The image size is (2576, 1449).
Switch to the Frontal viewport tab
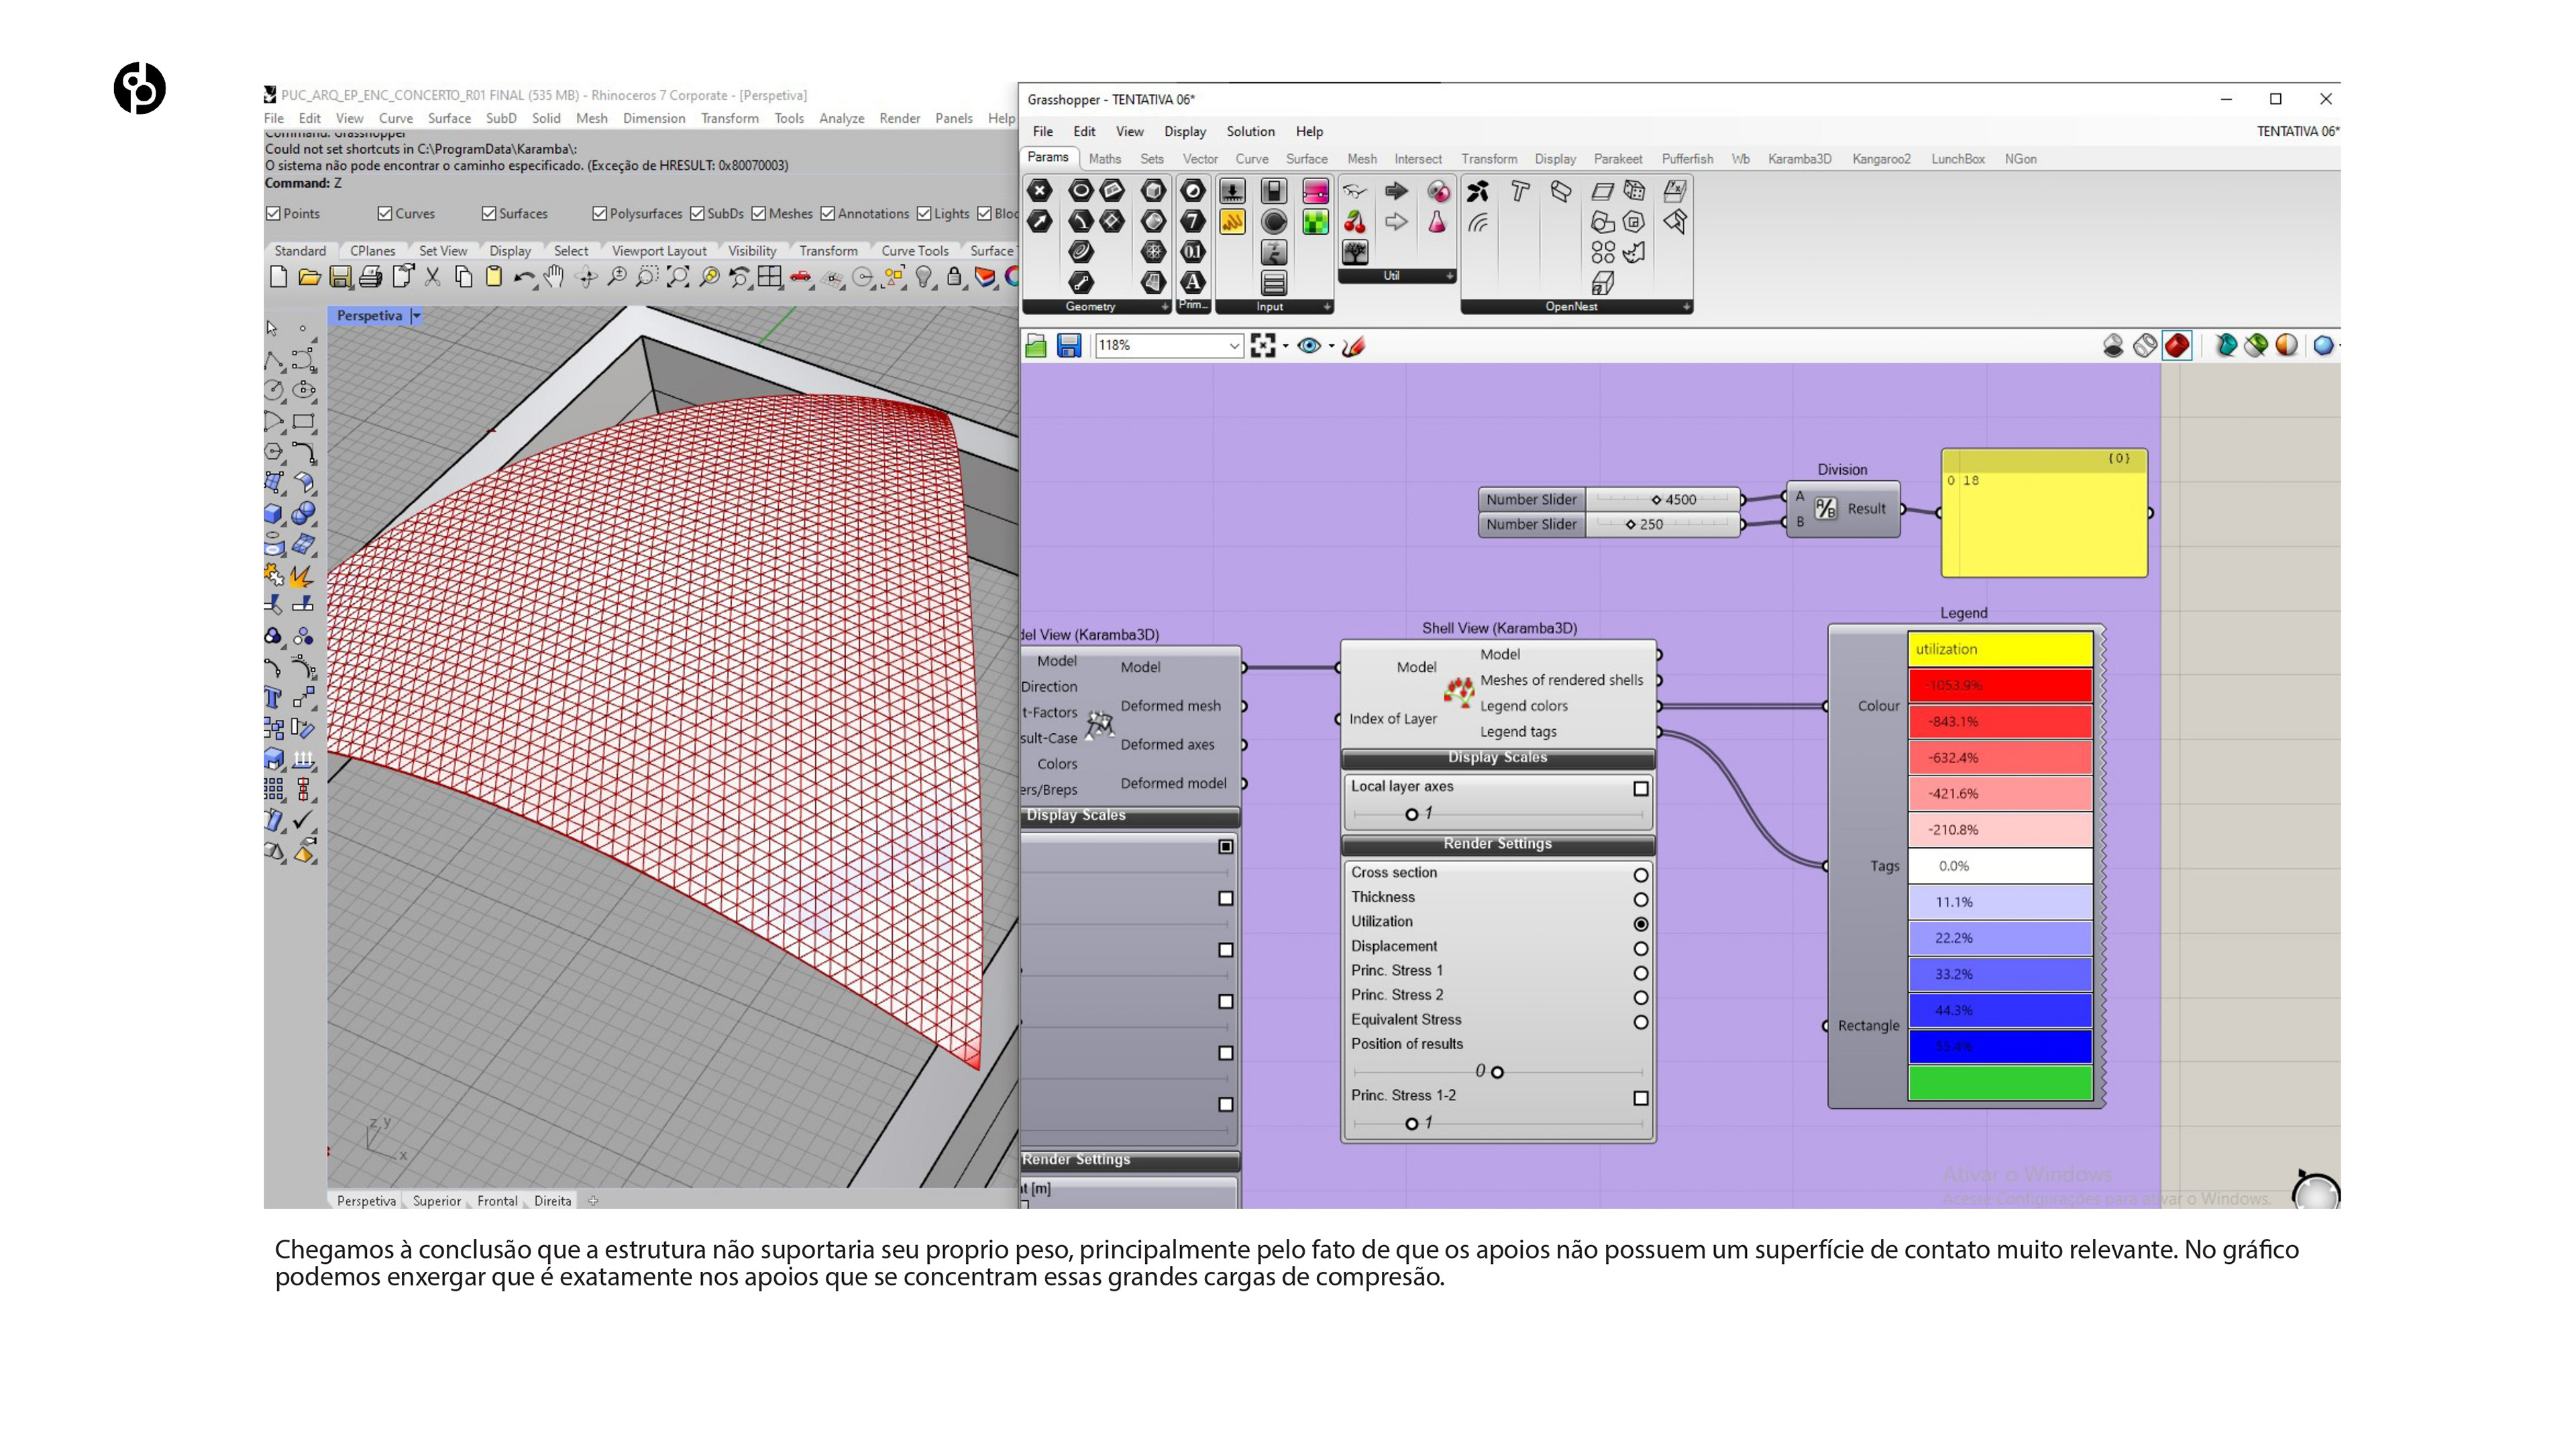497,1201
